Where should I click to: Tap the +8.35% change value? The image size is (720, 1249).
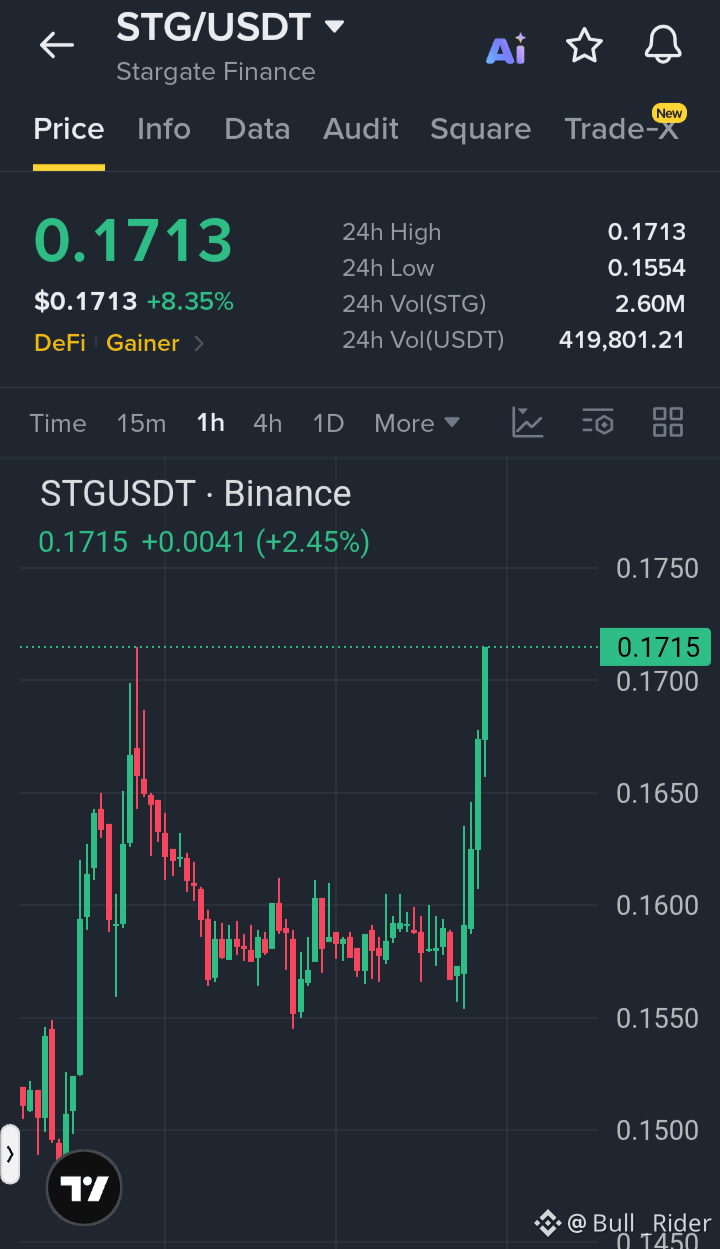coord(190,301)
